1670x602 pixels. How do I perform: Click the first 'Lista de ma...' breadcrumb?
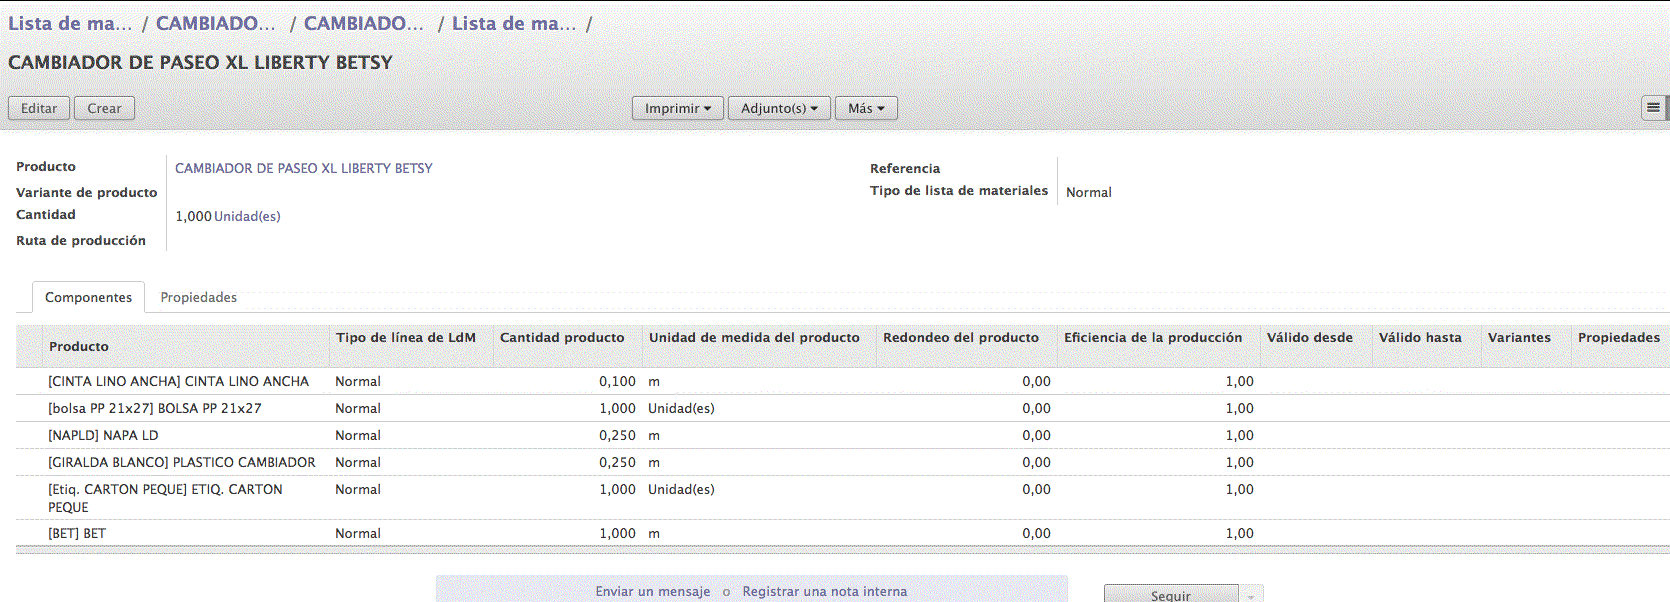click(70, 23)
